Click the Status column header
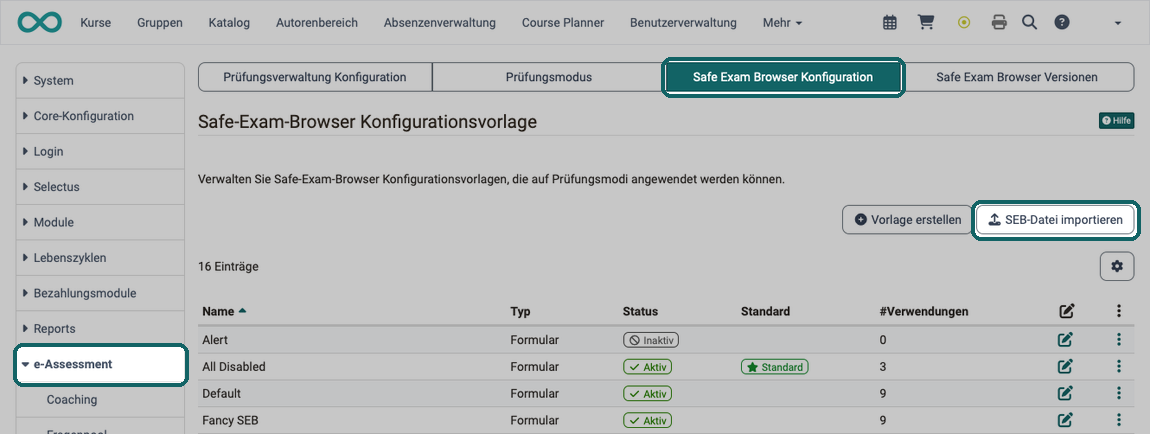 coord(640,311)
